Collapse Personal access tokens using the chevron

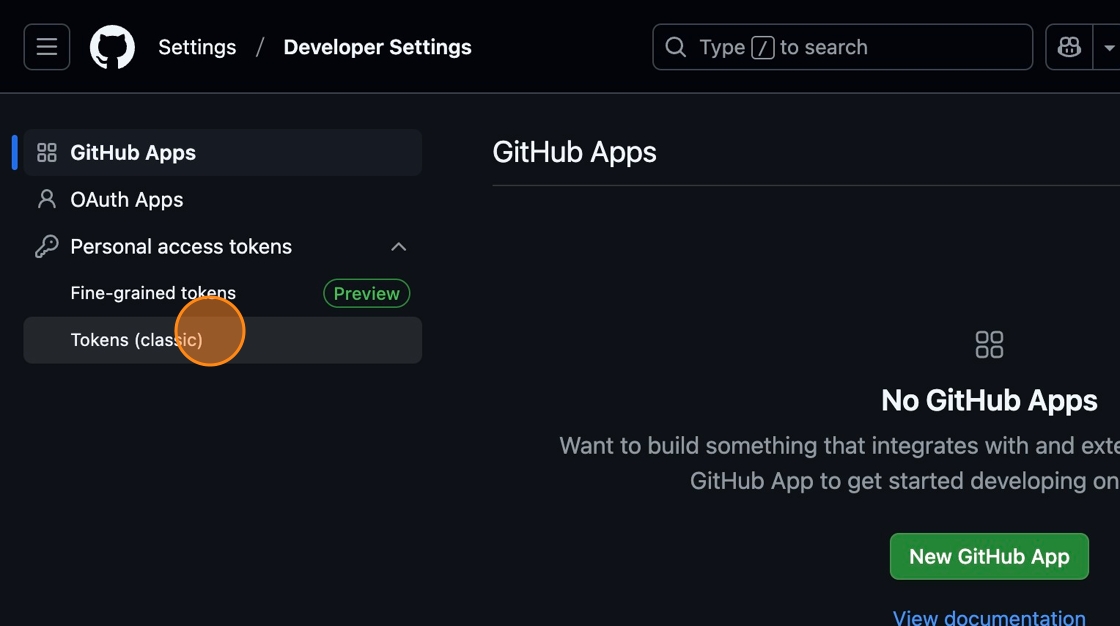pos(398,247)
